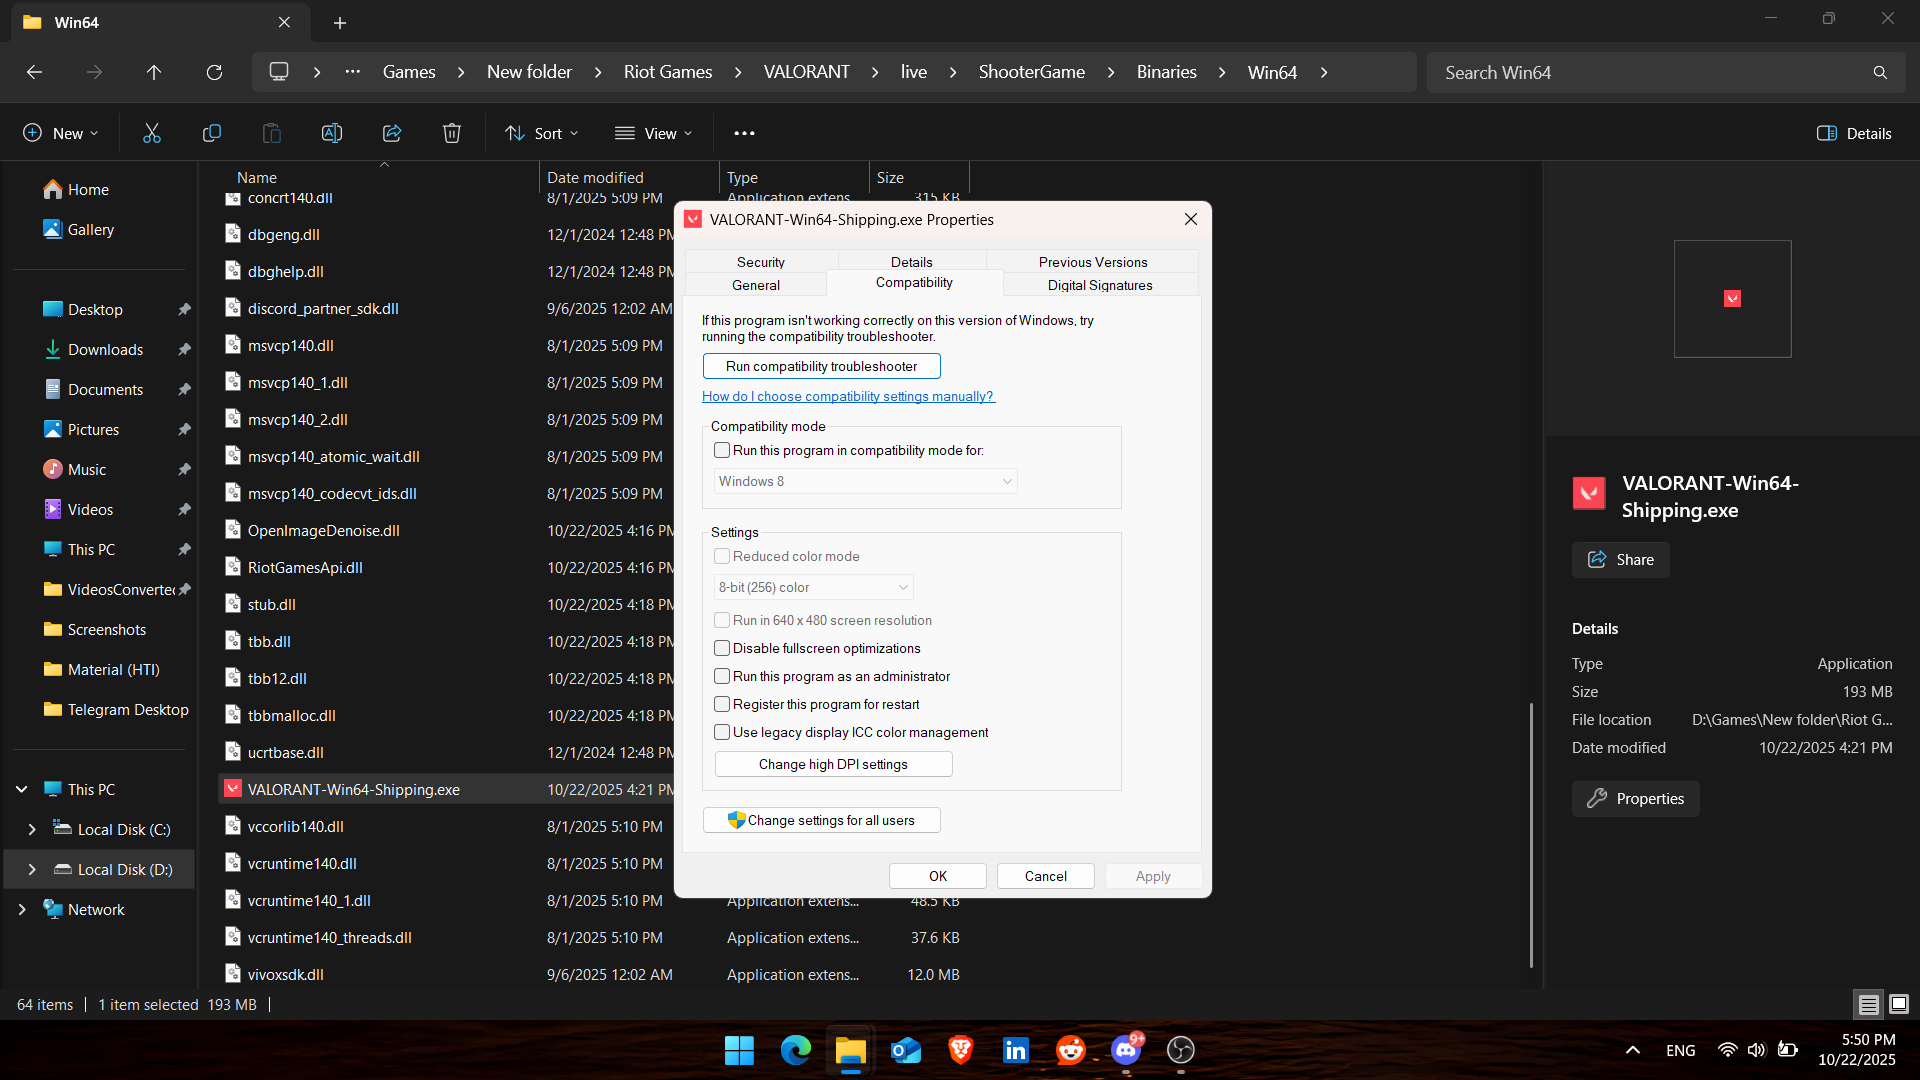Screen dimensions: 1920x1080
Task: Click the Cut scissors icon in toolbar
Action: click(152, 133)
